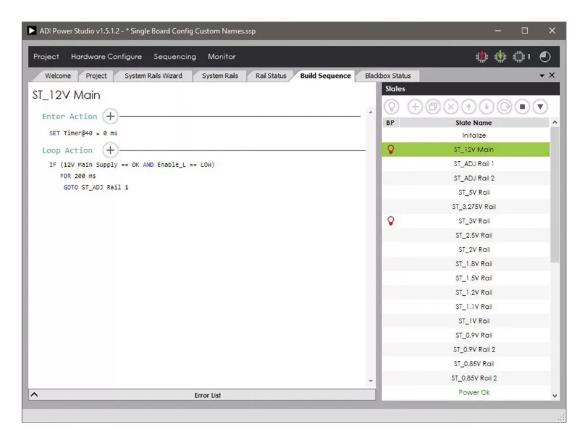Open the States toolbar dropdown triangle
The image size is (579, 438).
(540, 107)
